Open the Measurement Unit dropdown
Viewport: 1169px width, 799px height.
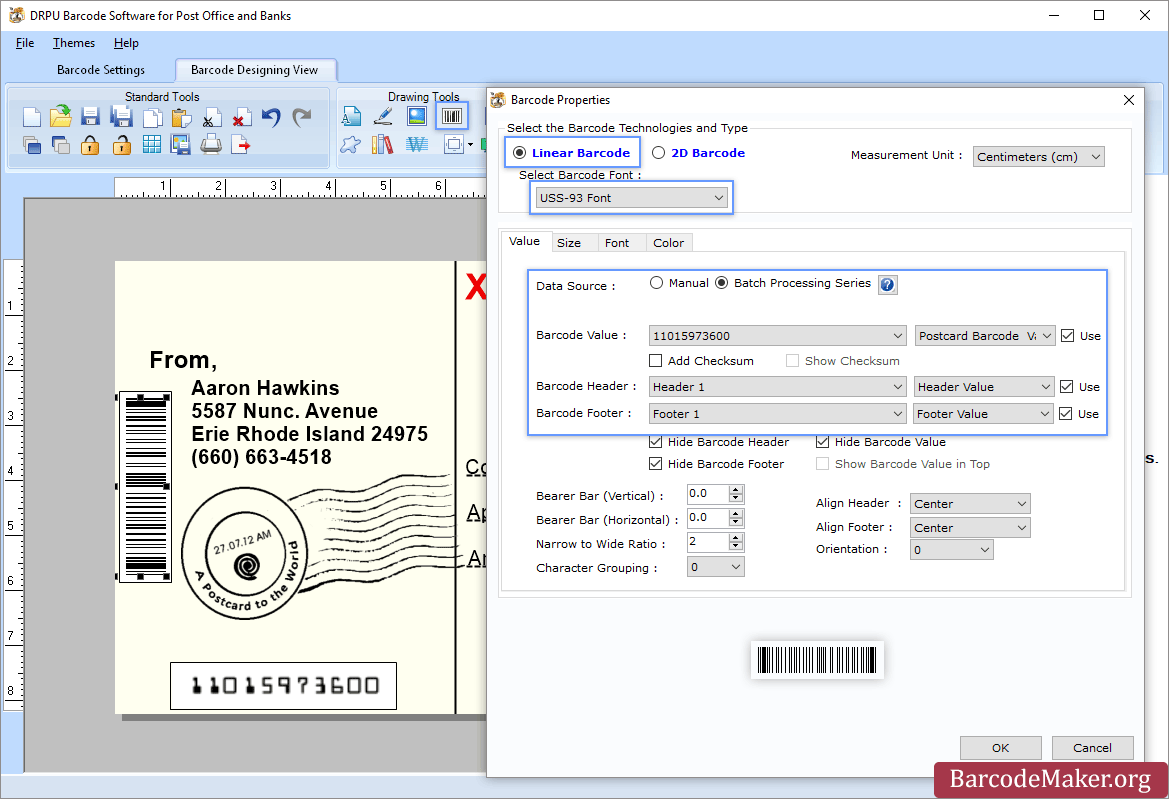coord(1039,157)
